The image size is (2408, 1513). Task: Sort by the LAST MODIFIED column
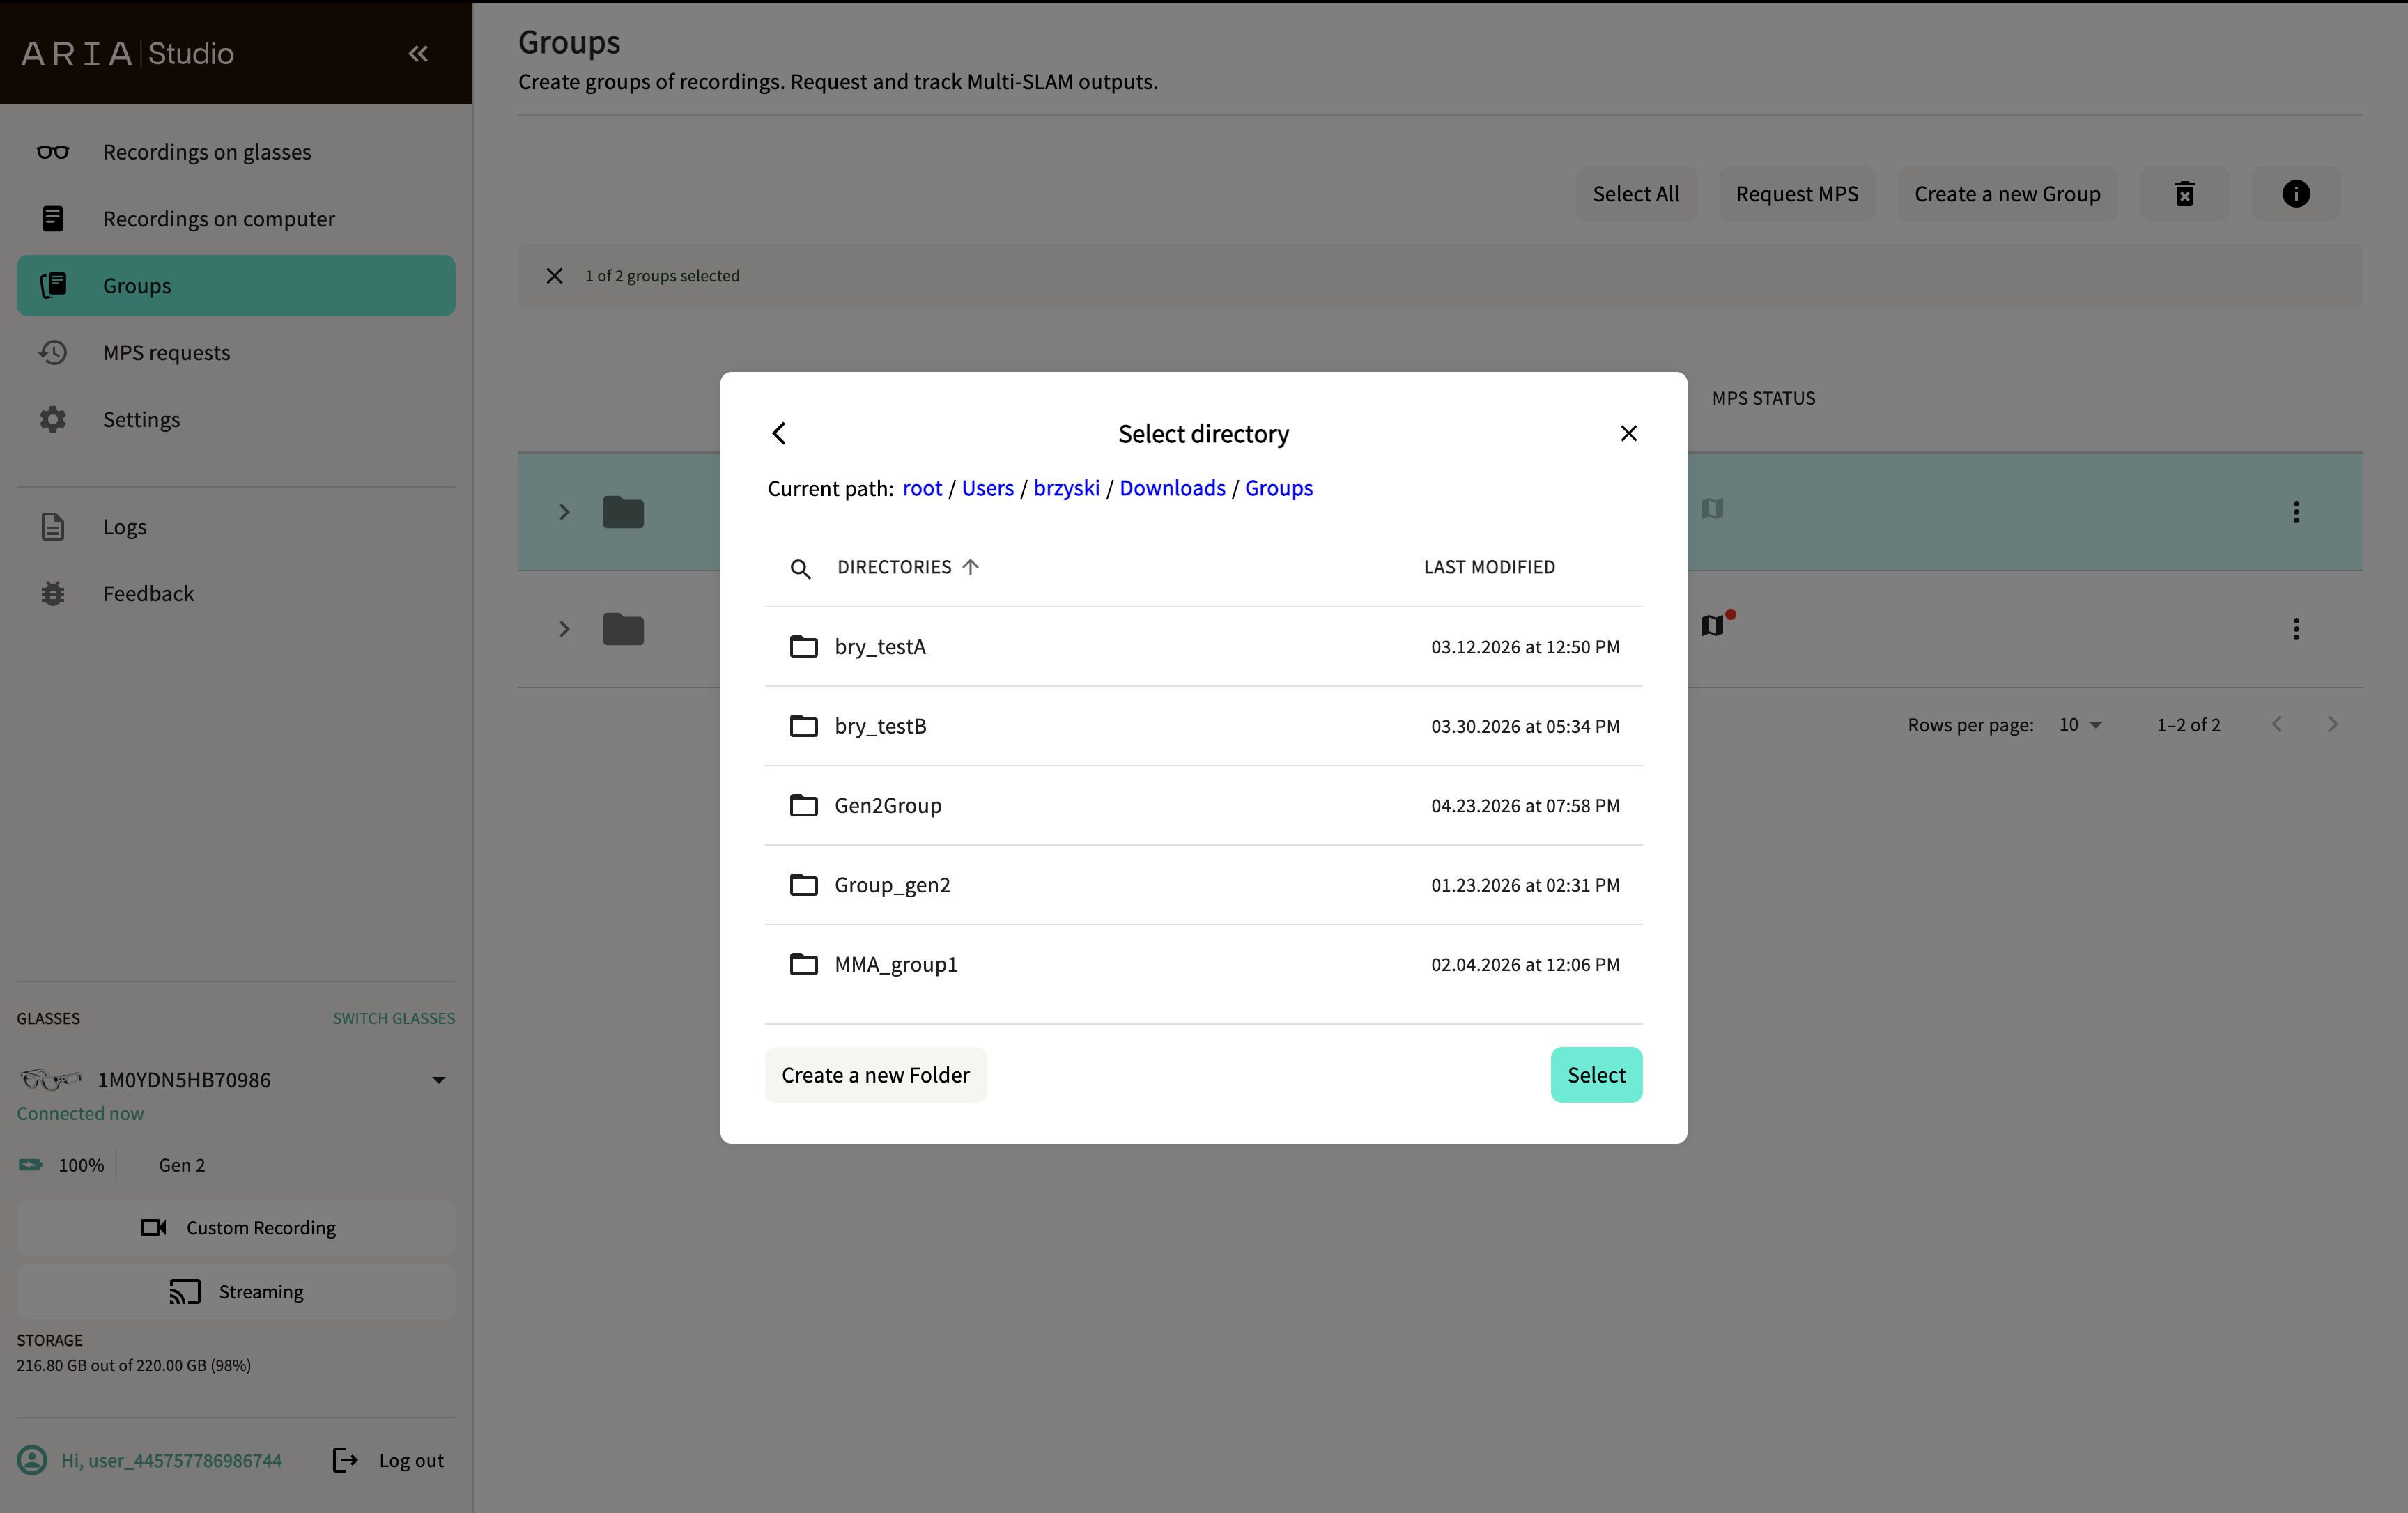tap(1489, 567)
